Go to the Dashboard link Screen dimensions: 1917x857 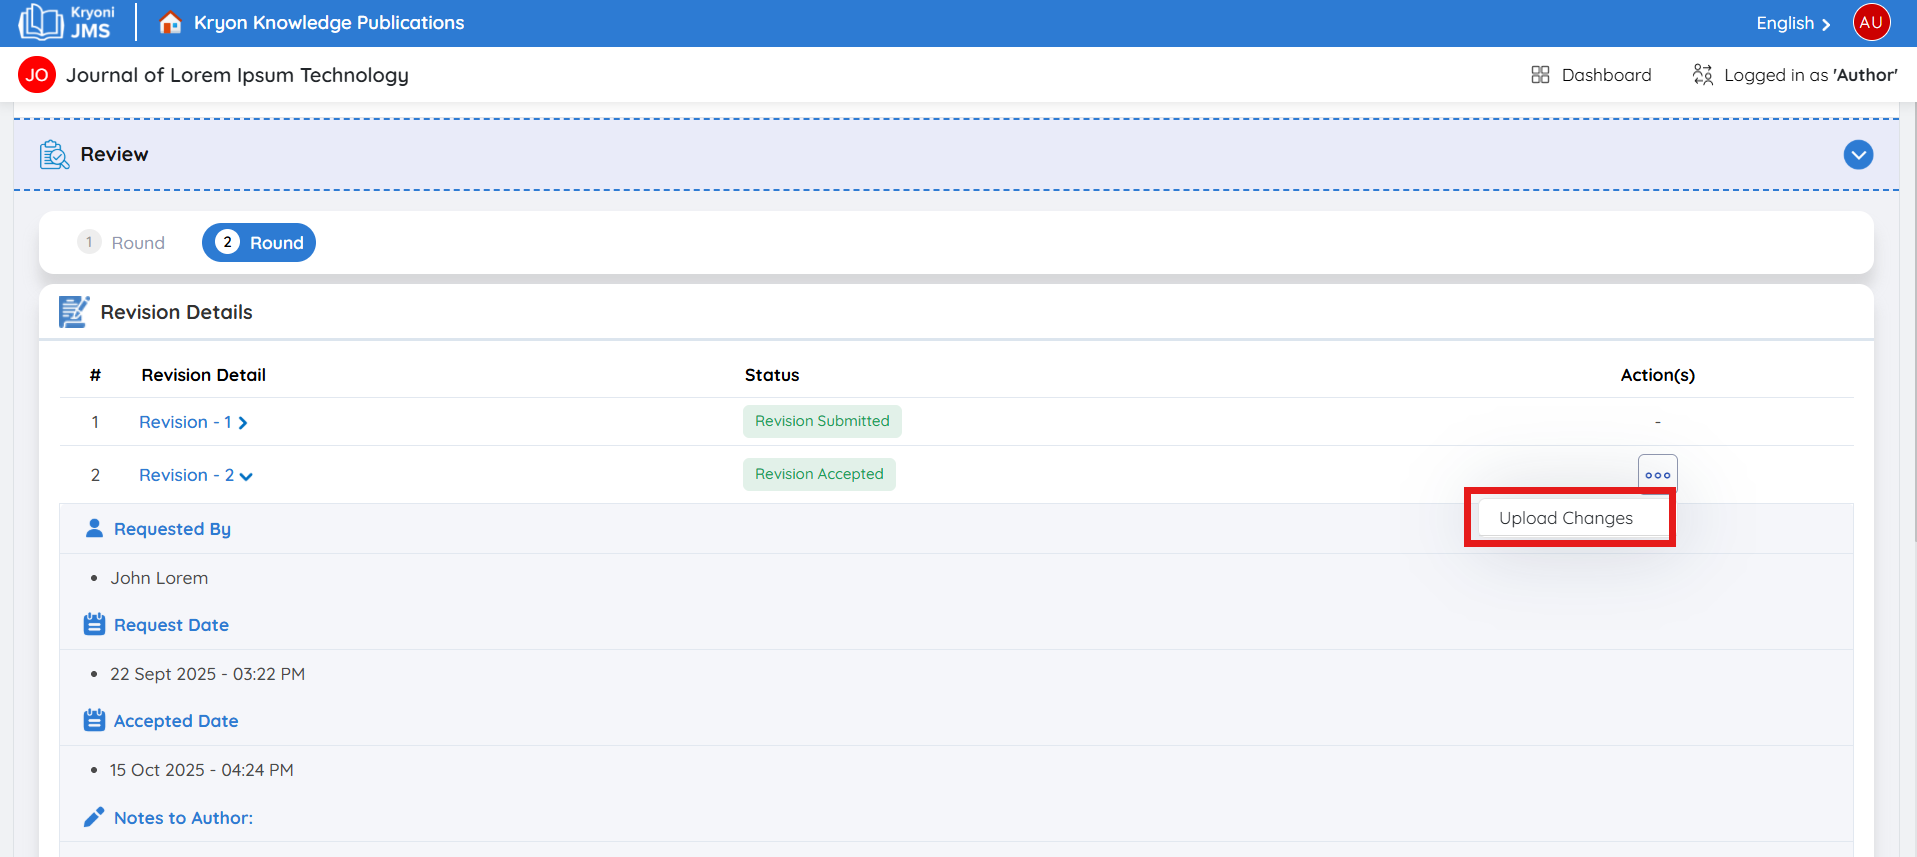click(x=1605, y=75)
